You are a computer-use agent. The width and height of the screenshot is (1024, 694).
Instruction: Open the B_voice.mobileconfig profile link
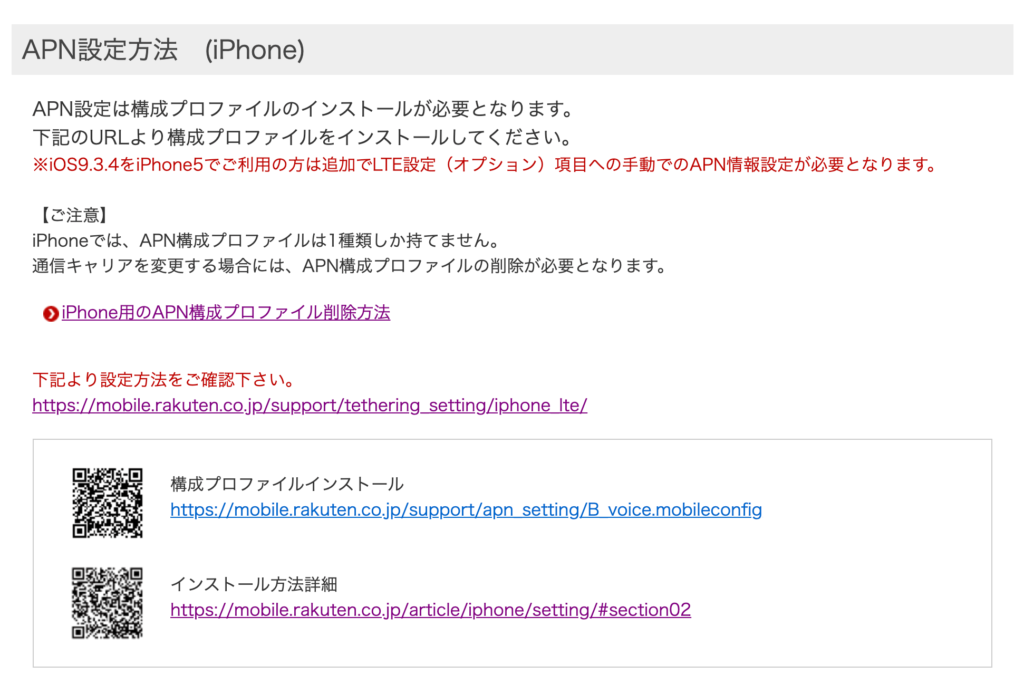click(466, 510)
